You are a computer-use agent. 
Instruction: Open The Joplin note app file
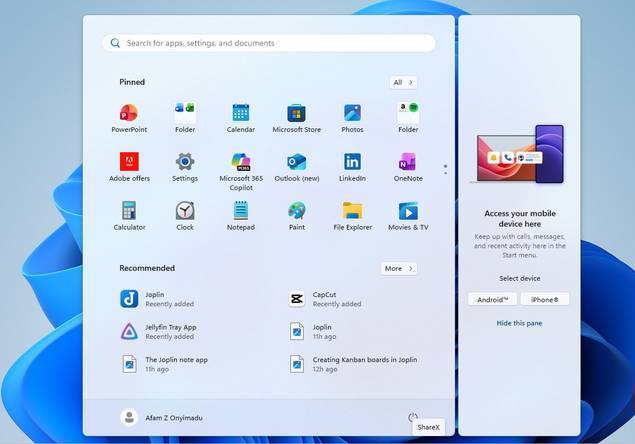tap(164, 364)
